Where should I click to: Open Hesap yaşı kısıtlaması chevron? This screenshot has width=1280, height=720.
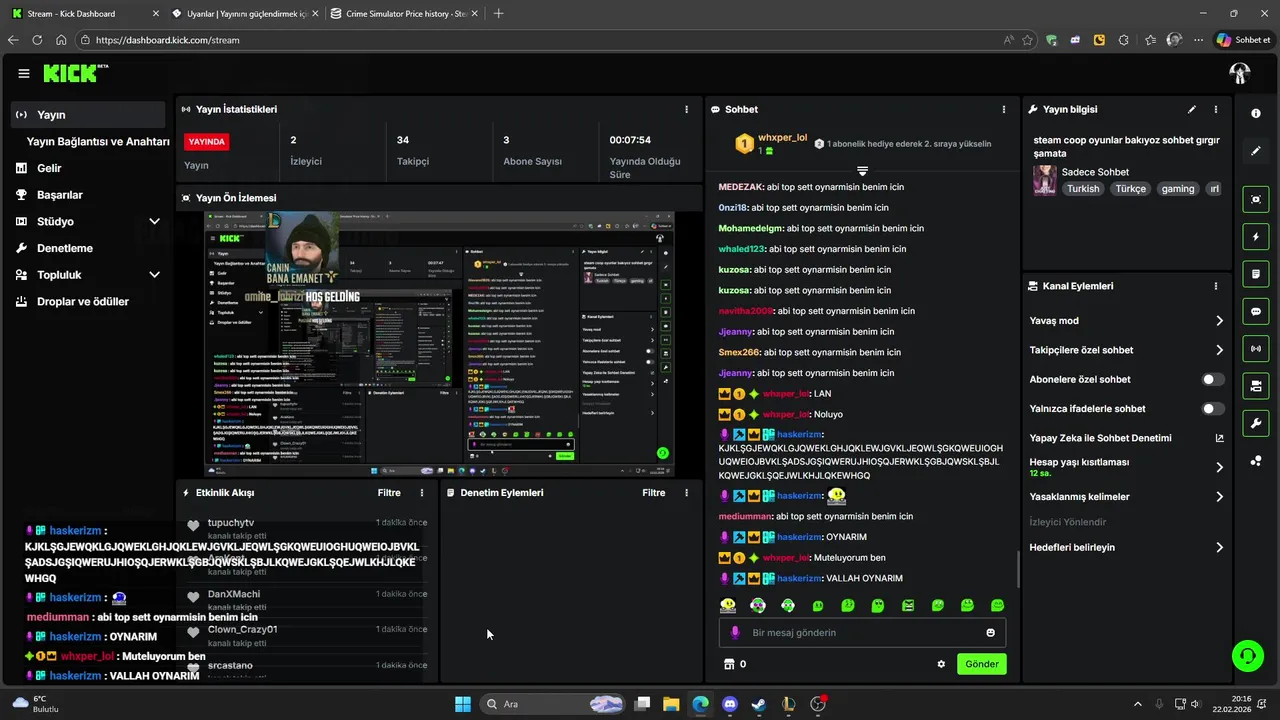pos(1219,467)
